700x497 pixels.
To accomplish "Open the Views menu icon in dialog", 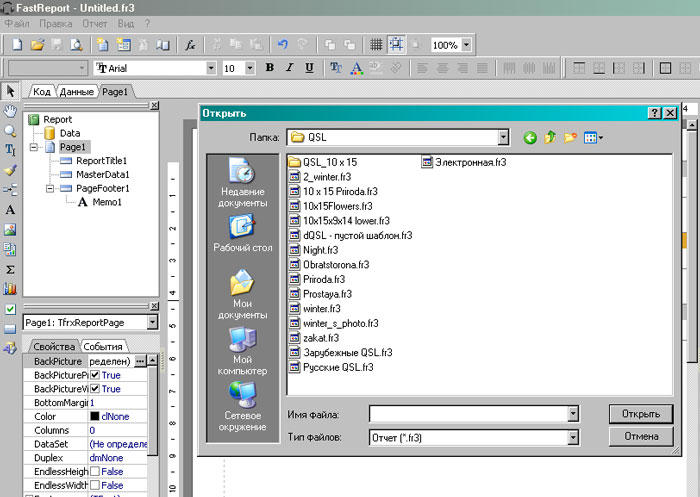I will [x=593, y=138].
